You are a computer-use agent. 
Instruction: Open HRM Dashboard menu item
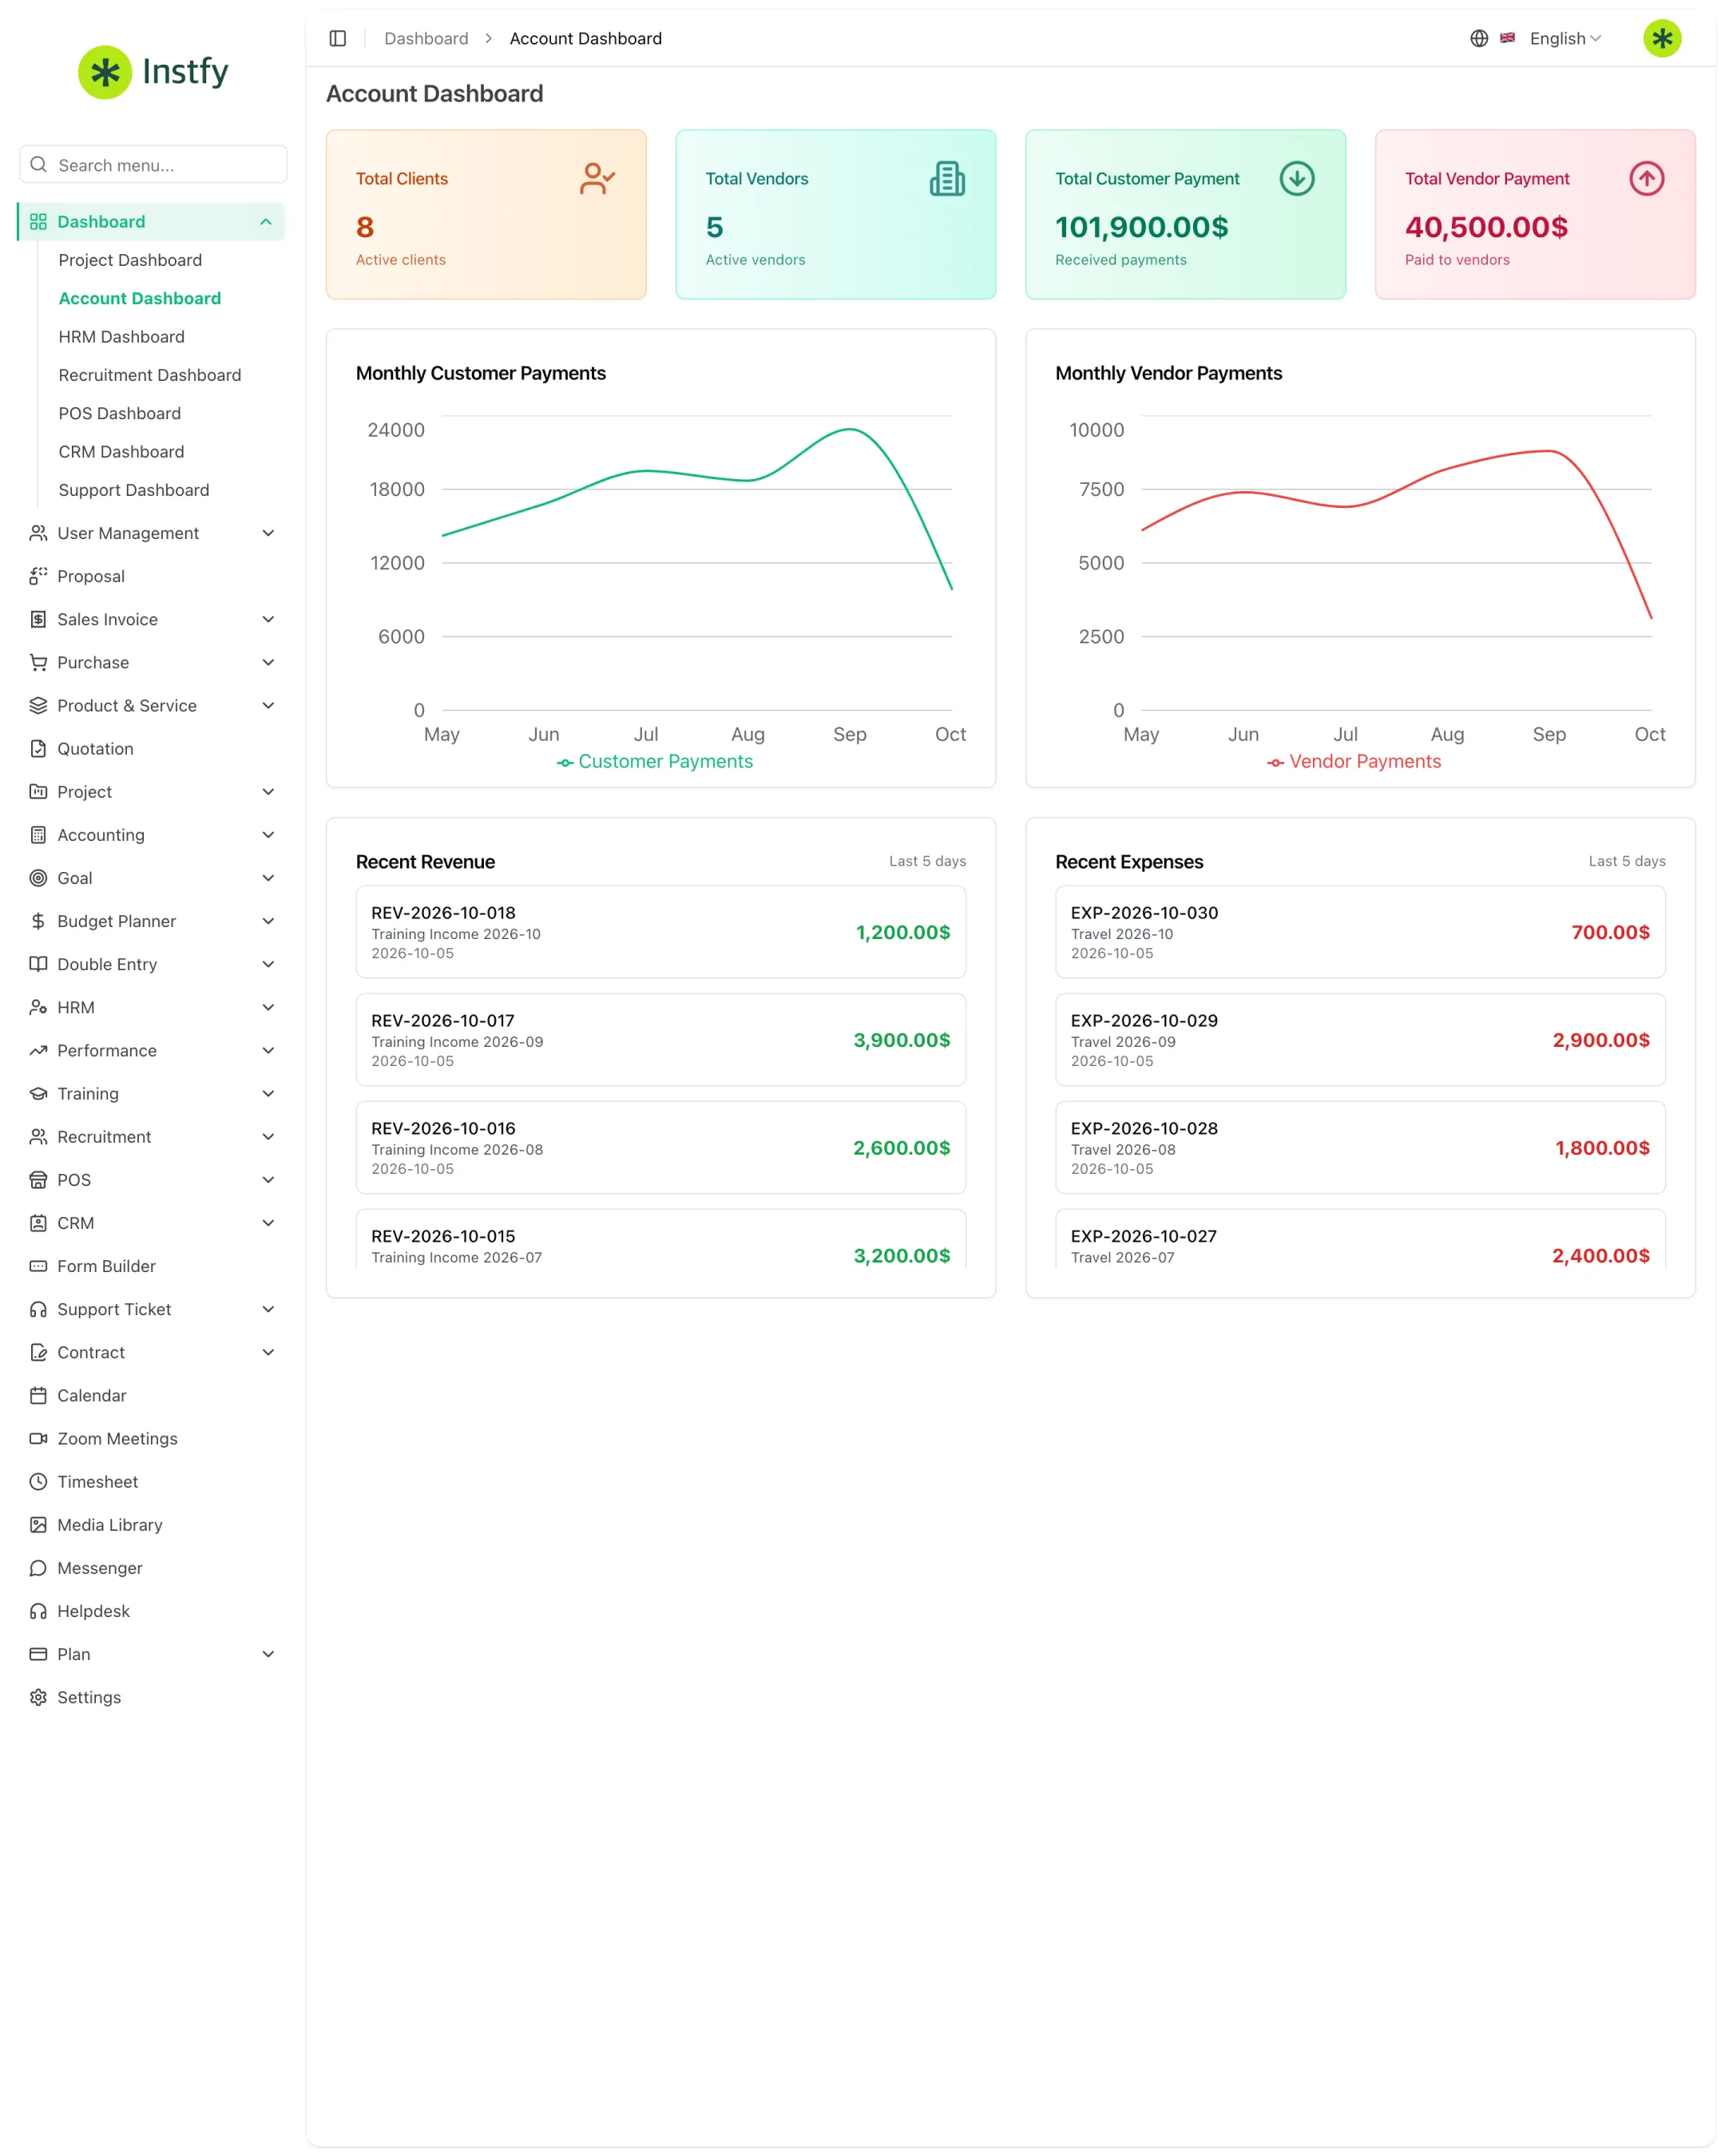(x=121, y=337)
